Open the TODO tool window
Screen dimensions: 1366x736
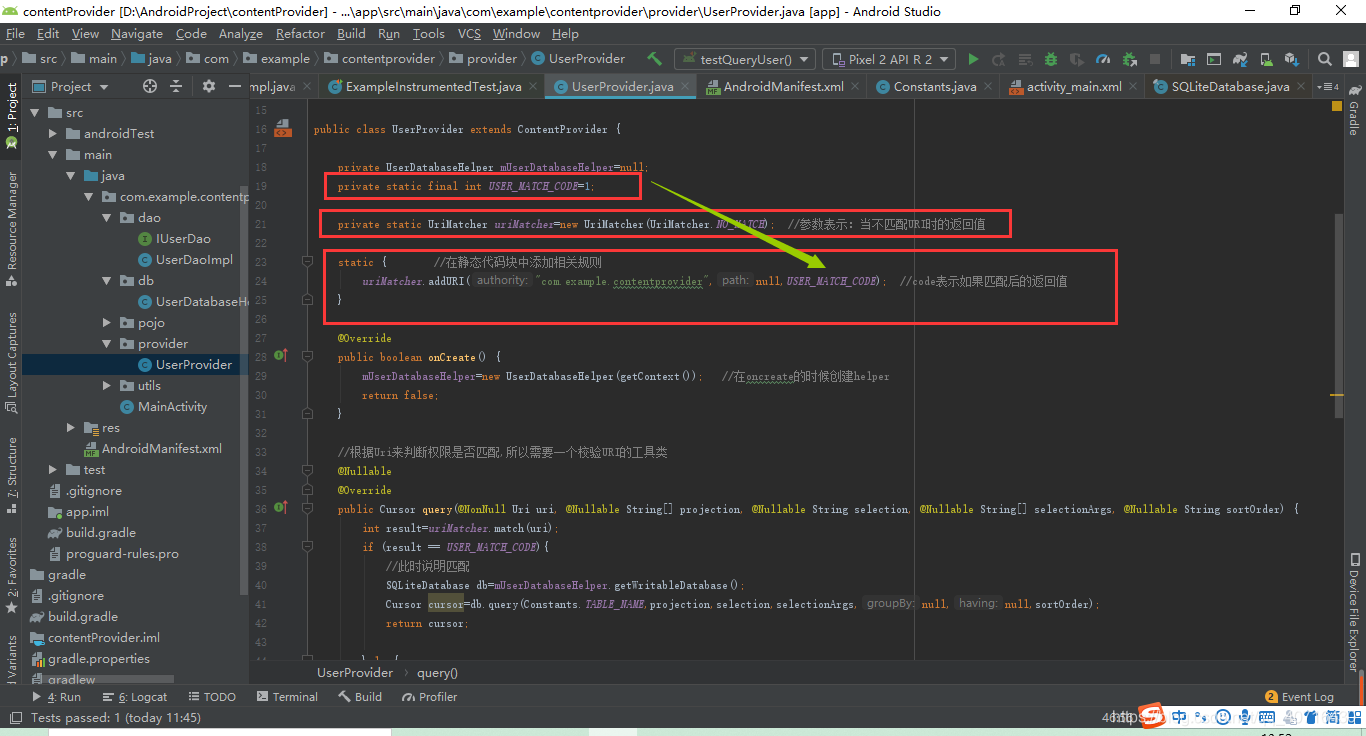click(x=210, y=697)
